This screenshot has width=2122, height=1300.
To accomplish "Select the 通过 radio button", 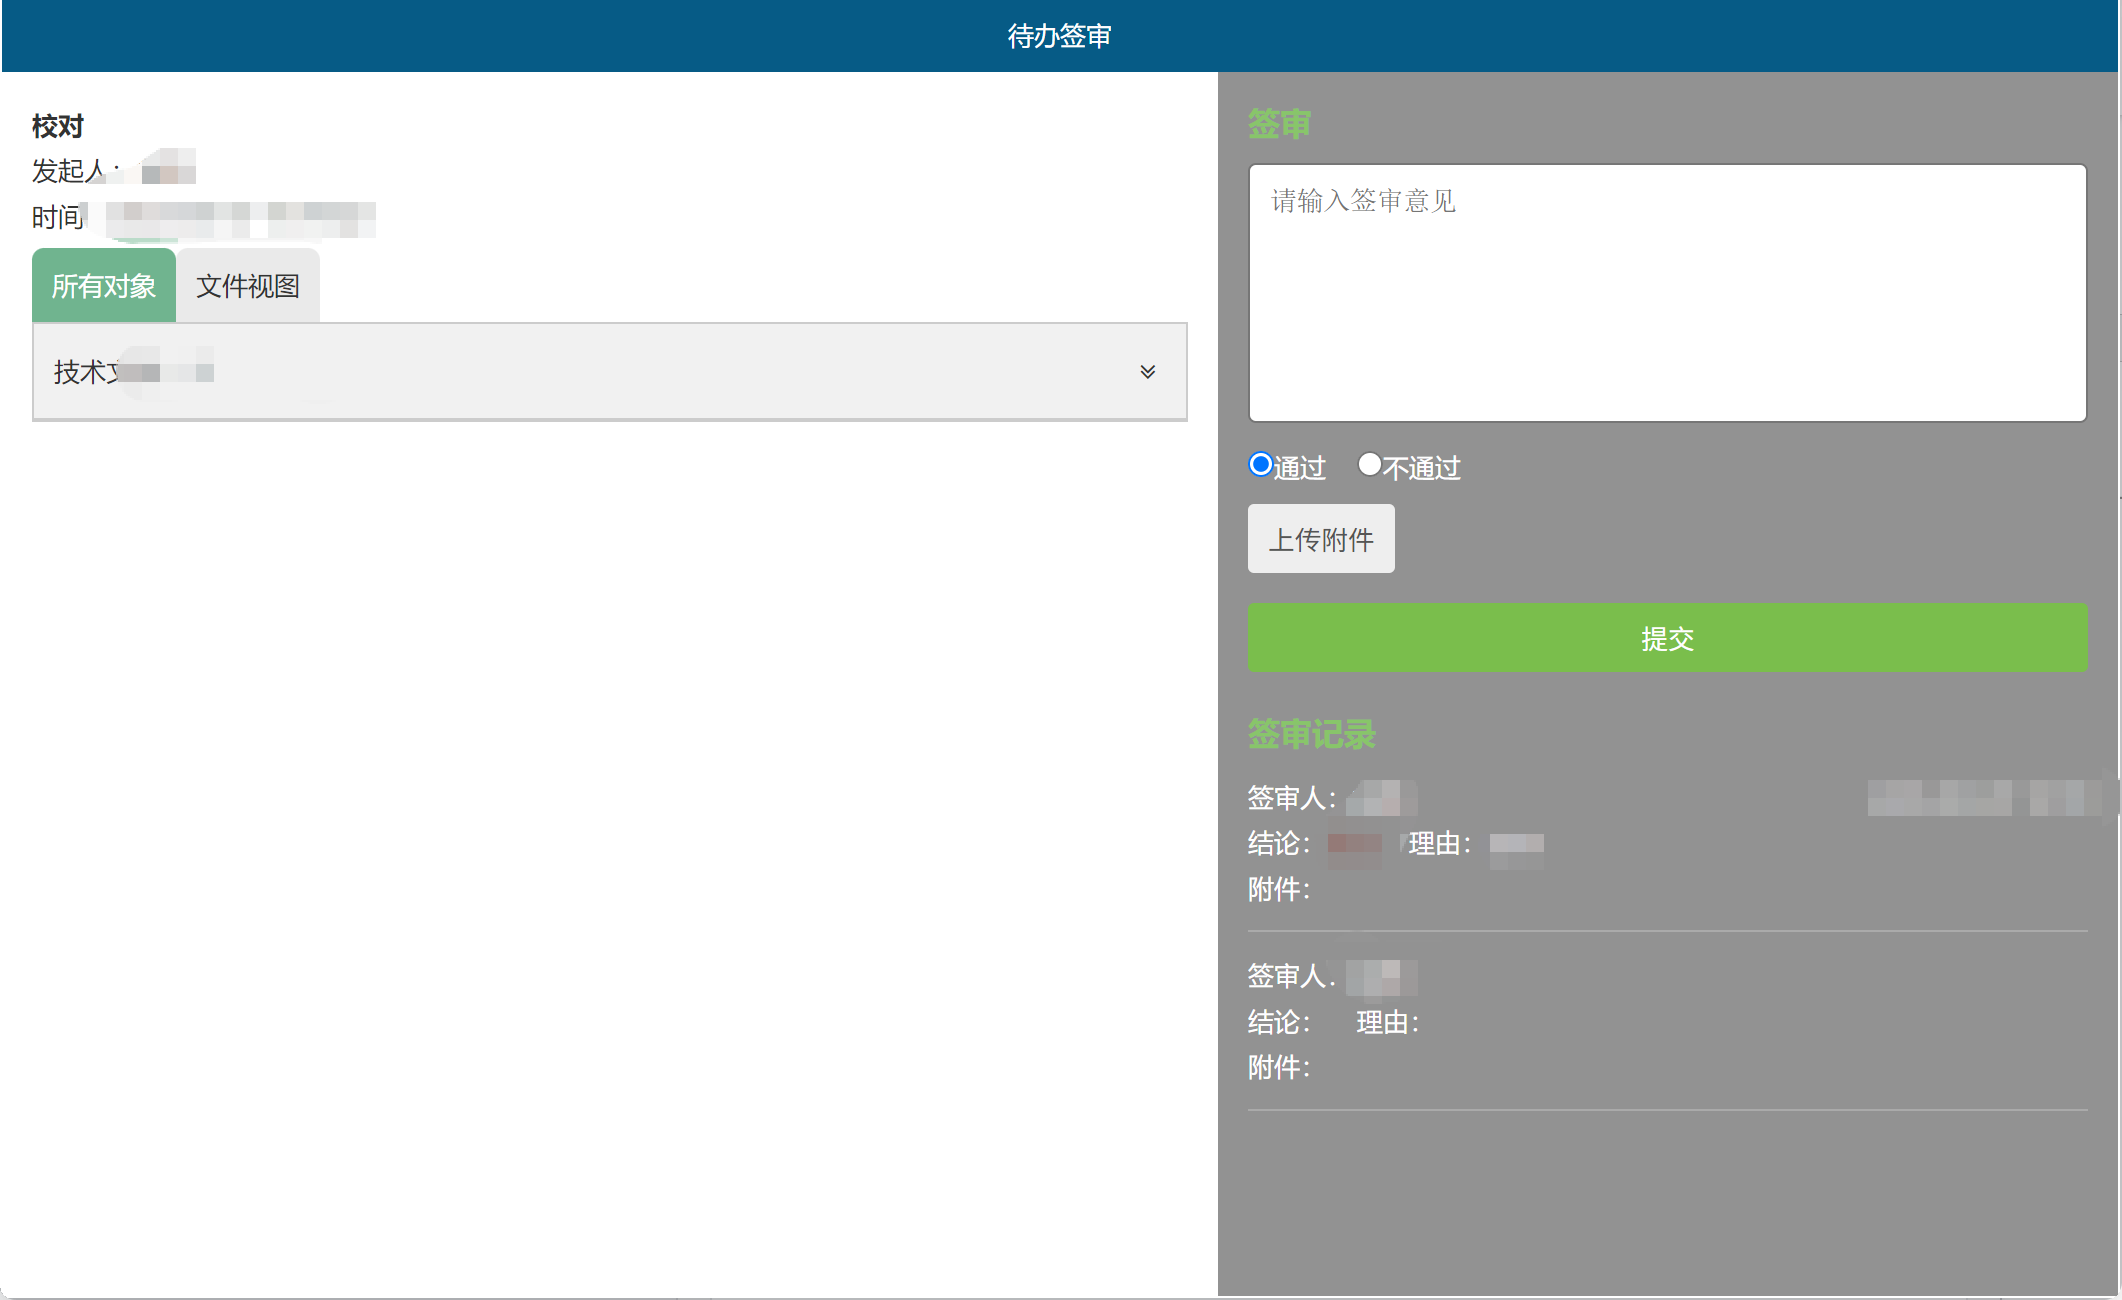I will click(1261, 465).
